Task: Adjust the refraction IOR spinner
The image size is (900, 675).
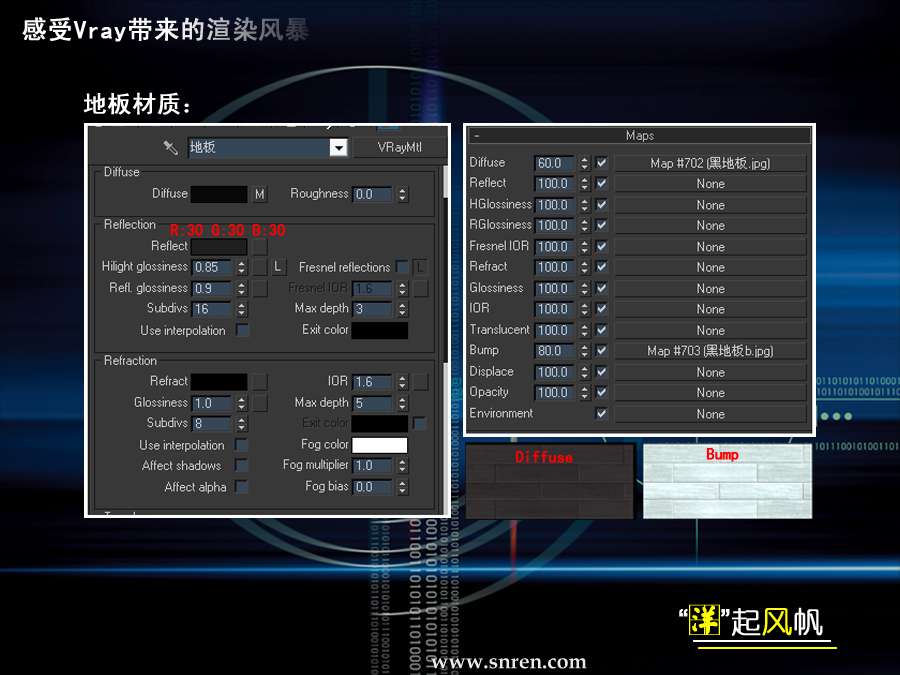Action: pyautogui.click(x=402, y=382)
